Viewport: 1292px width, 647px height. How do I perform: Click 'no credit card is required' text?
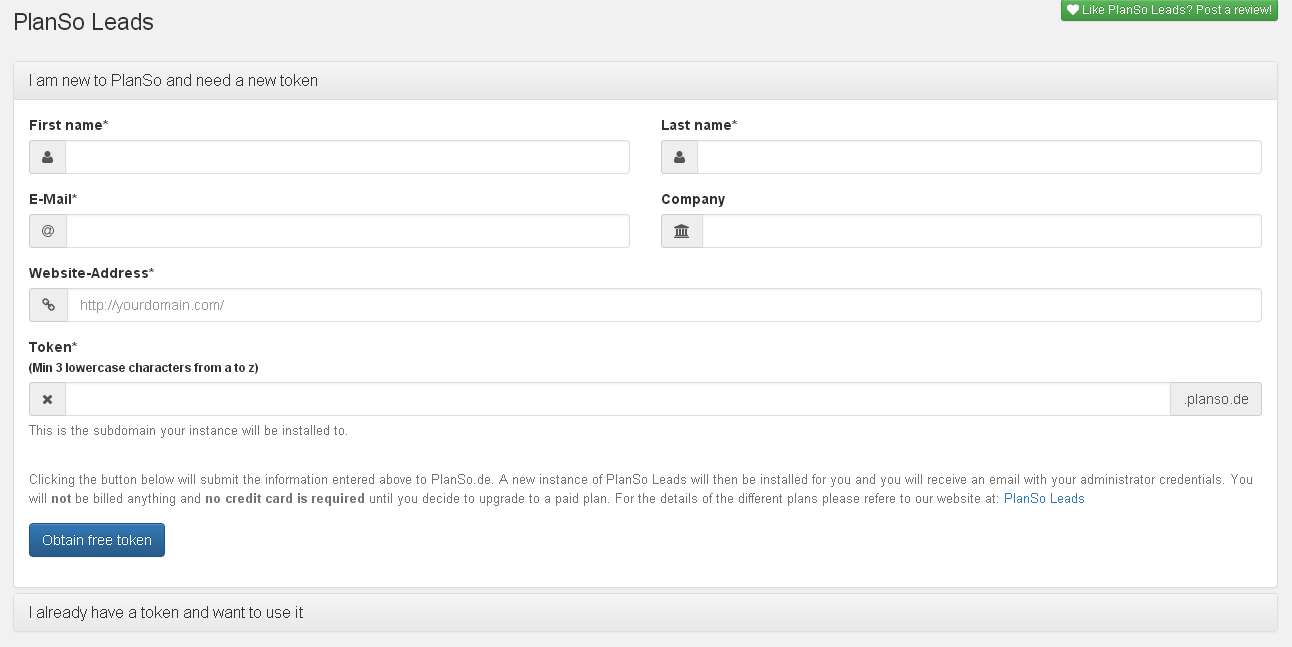pos(285,498)
